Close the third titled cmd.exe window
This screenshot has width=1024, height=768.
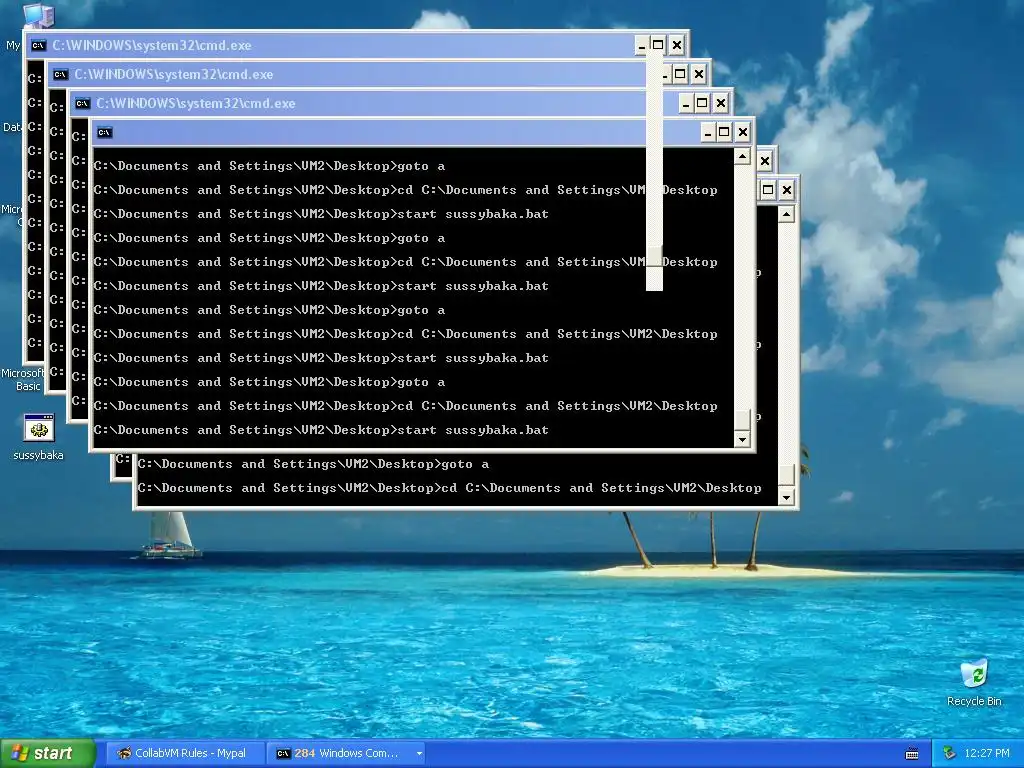click(720, 103)
